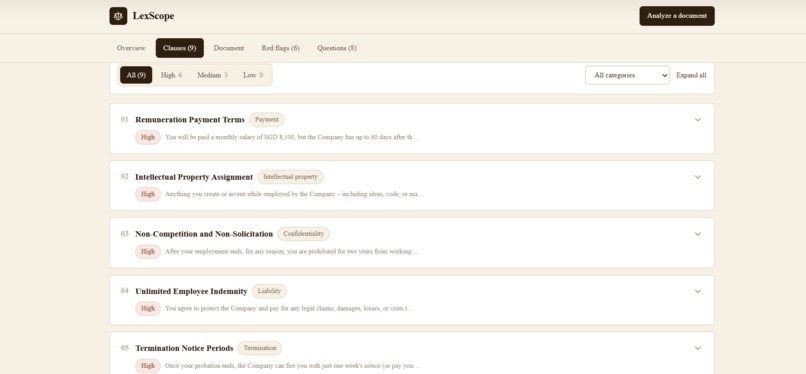Select the All (9) risk filter
The height and width of the screenshot is (374, 806).
pyautogui.click(x=136, y=75)
